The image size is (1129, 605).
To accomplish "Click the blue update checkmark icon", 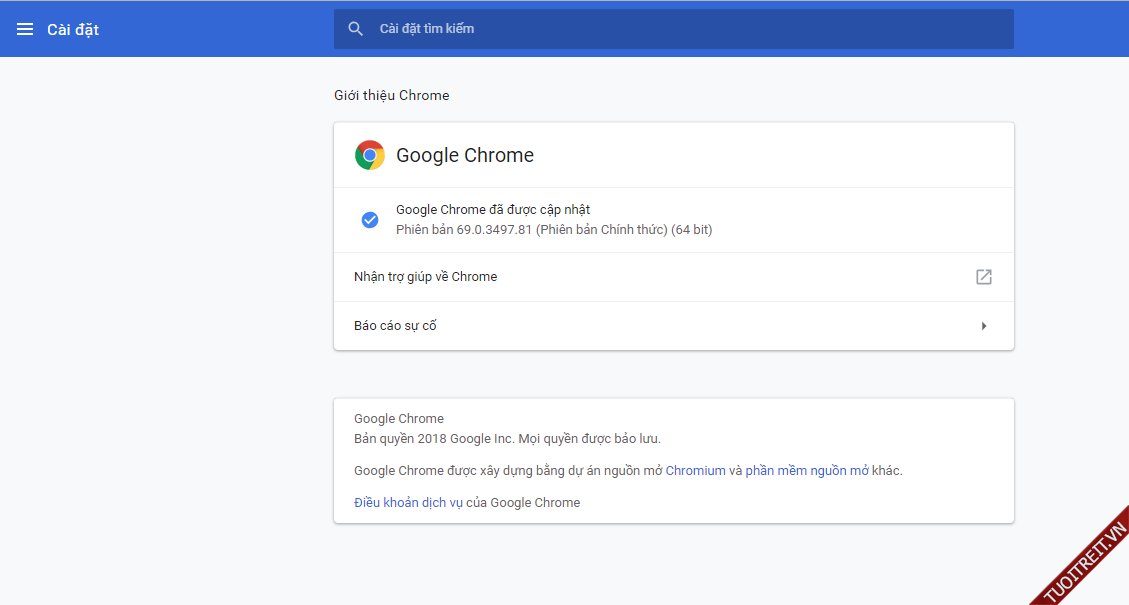I will coord(370,220).
